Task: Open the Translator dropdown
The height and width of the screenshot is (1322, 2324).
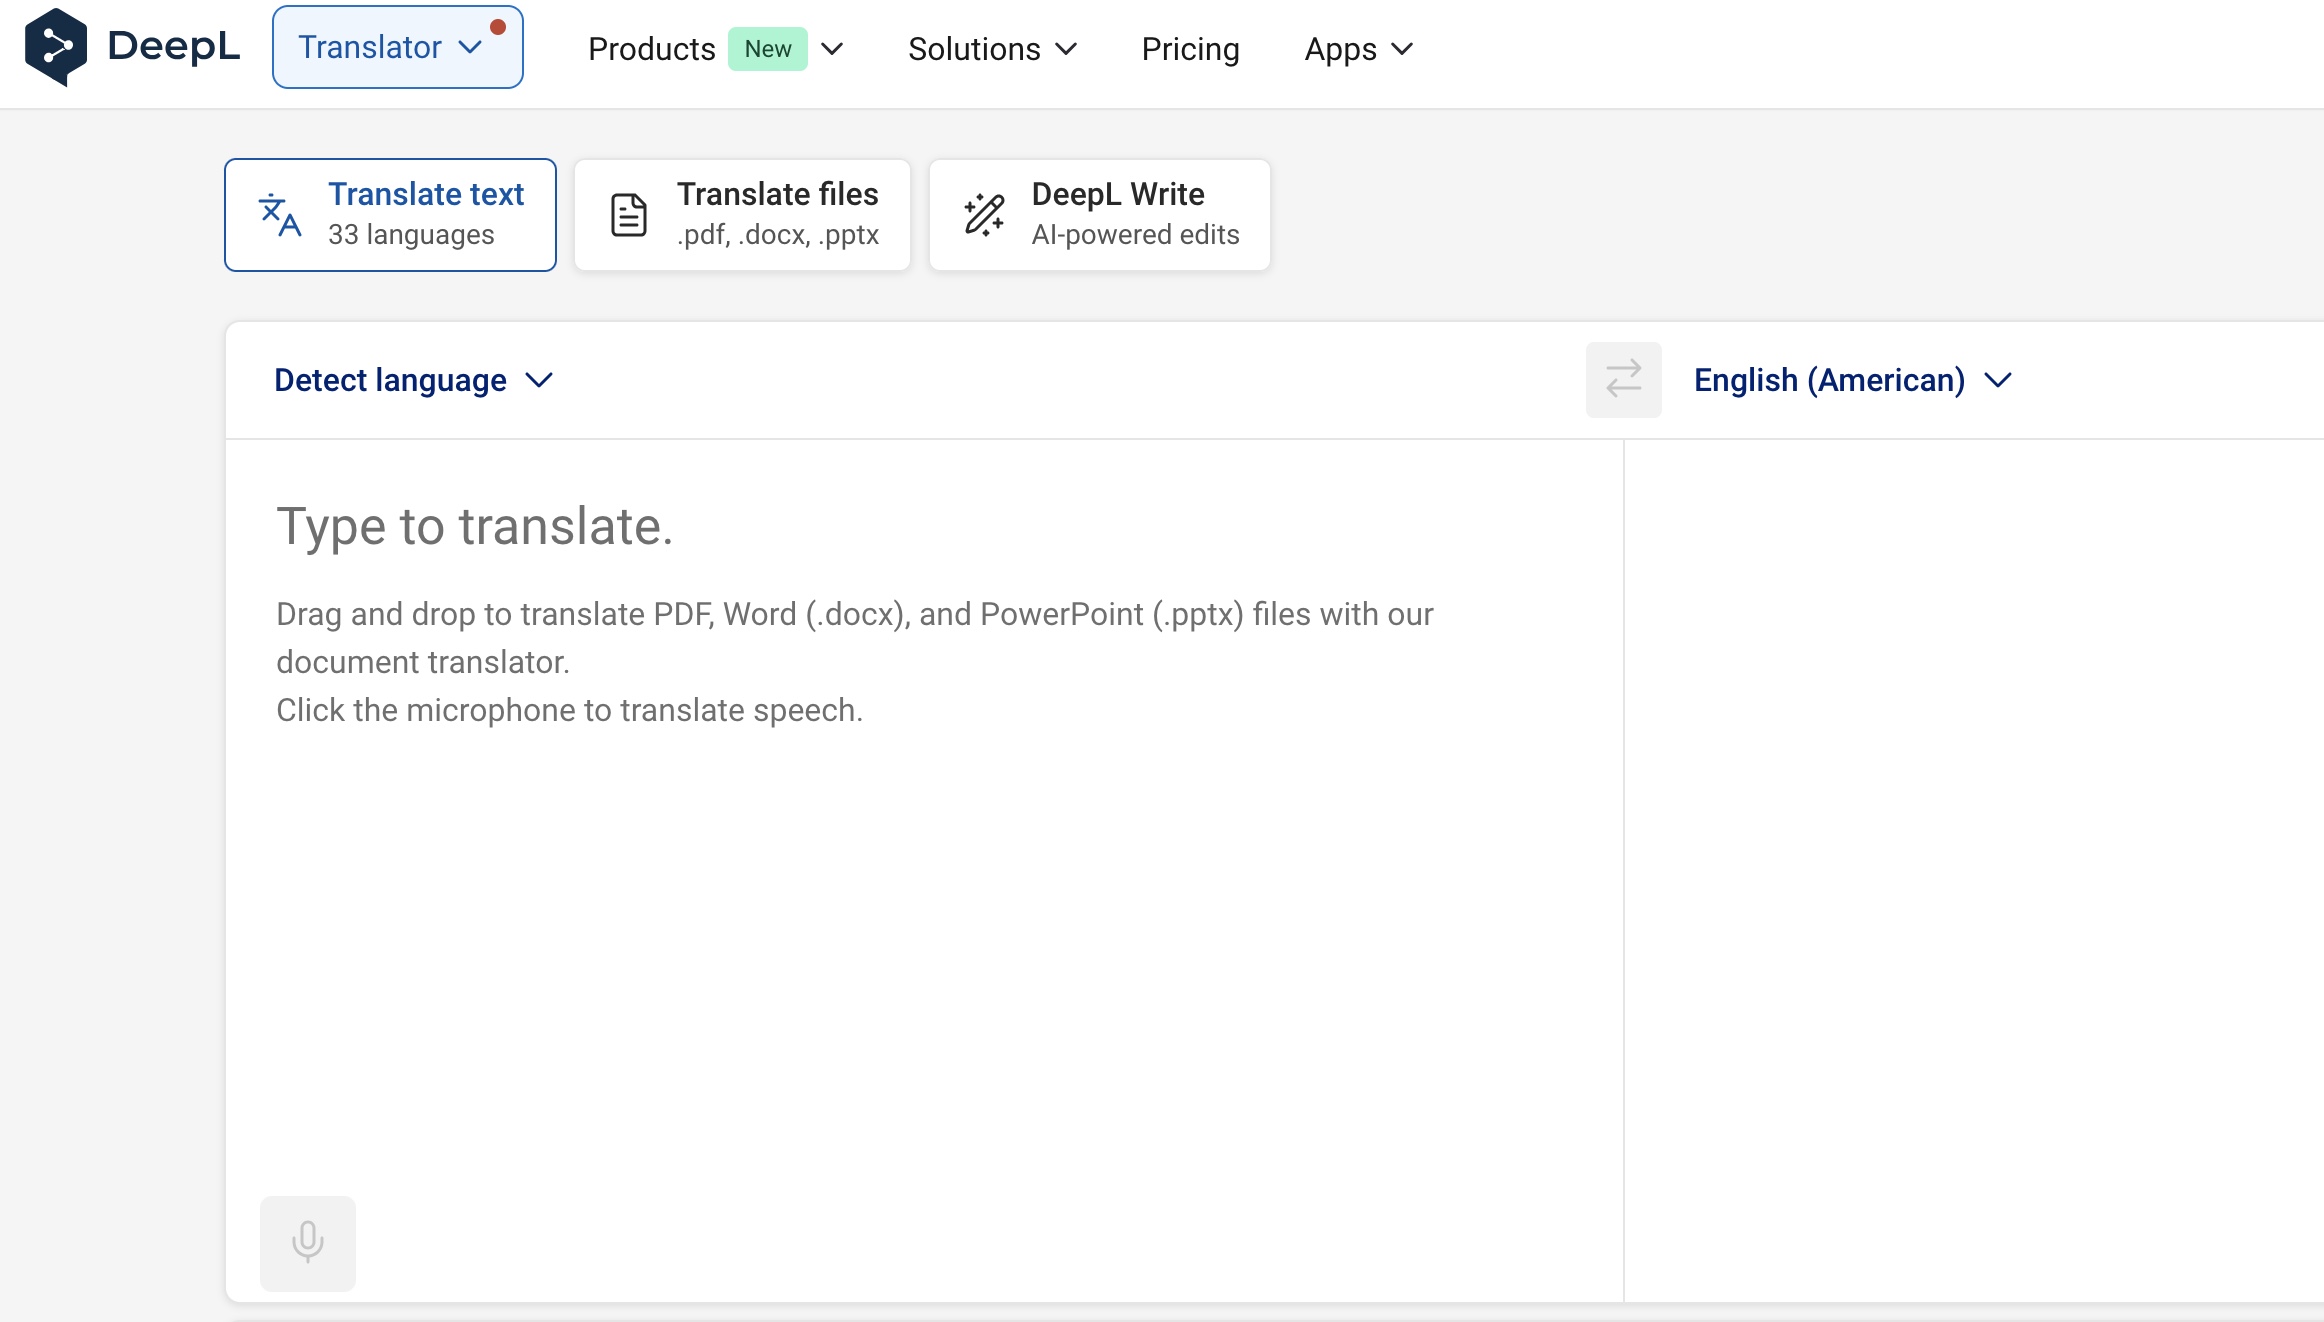Action: [x=397, y=47]
